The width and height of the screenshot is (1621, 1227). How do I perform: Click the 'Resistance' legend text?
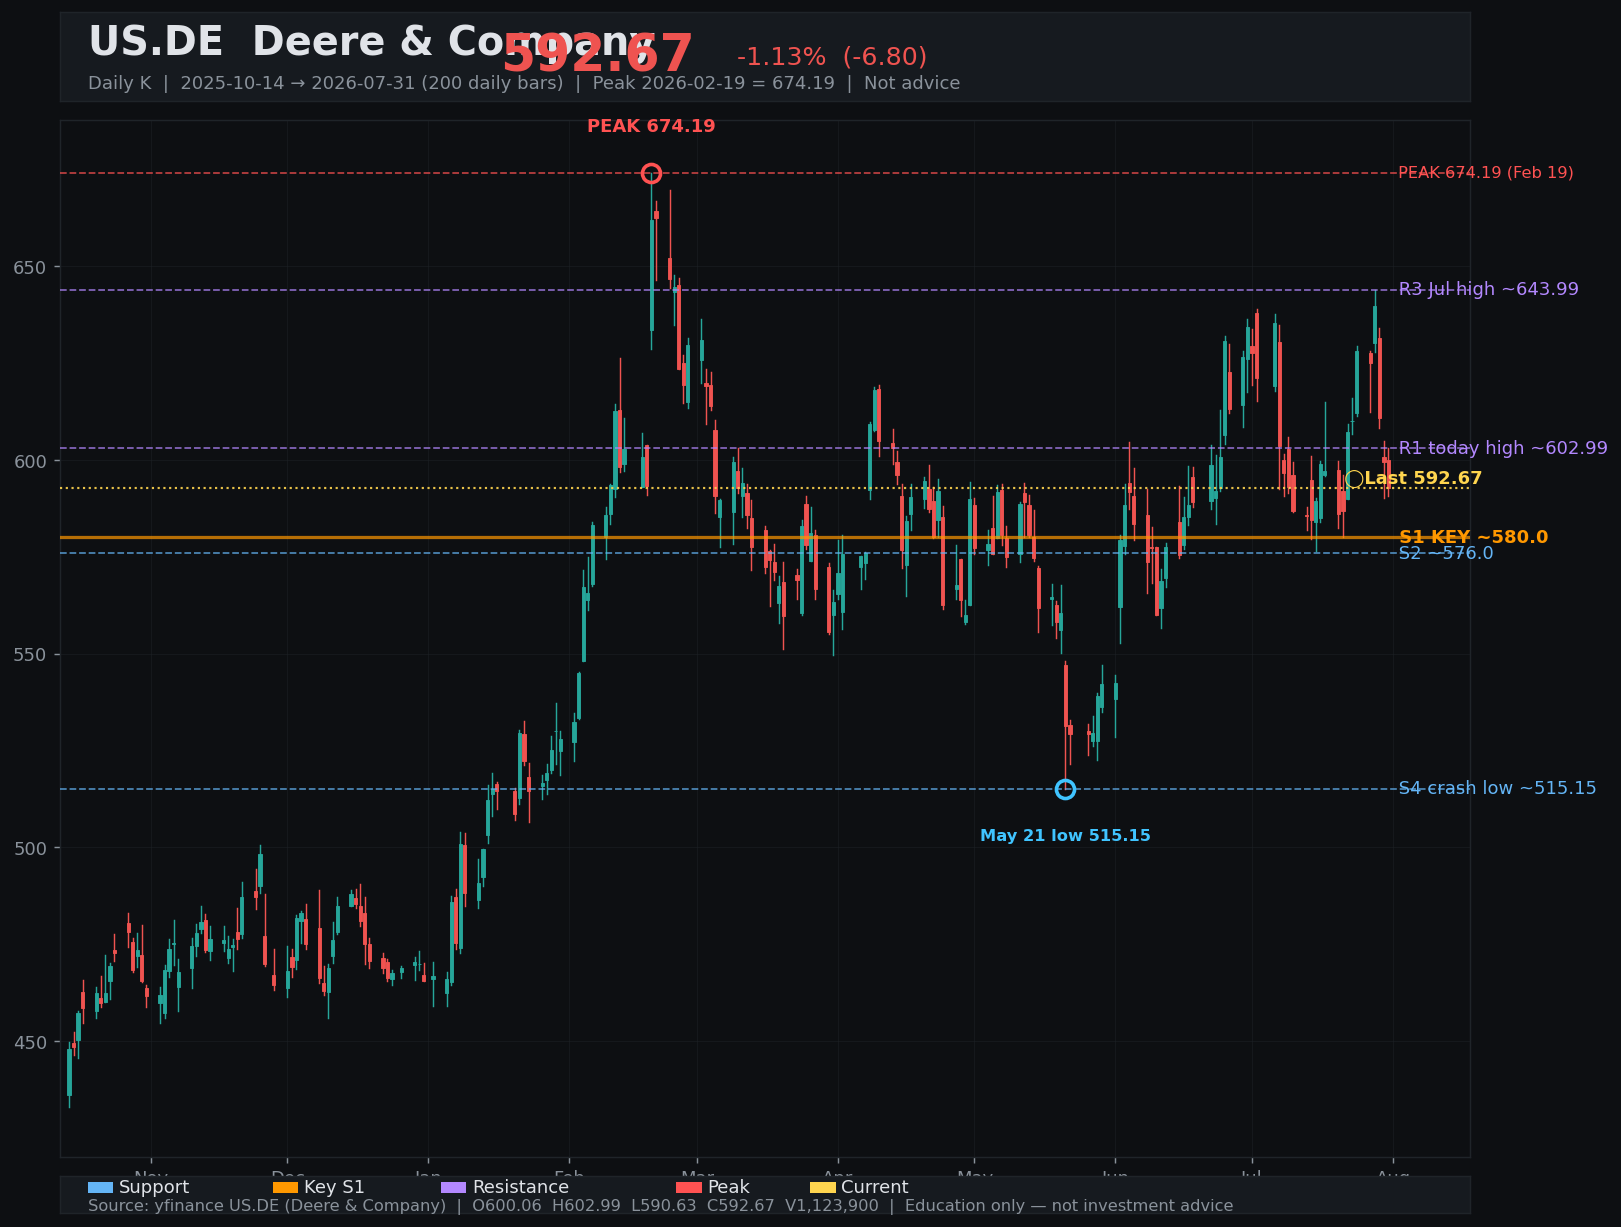coord(520,1187)
